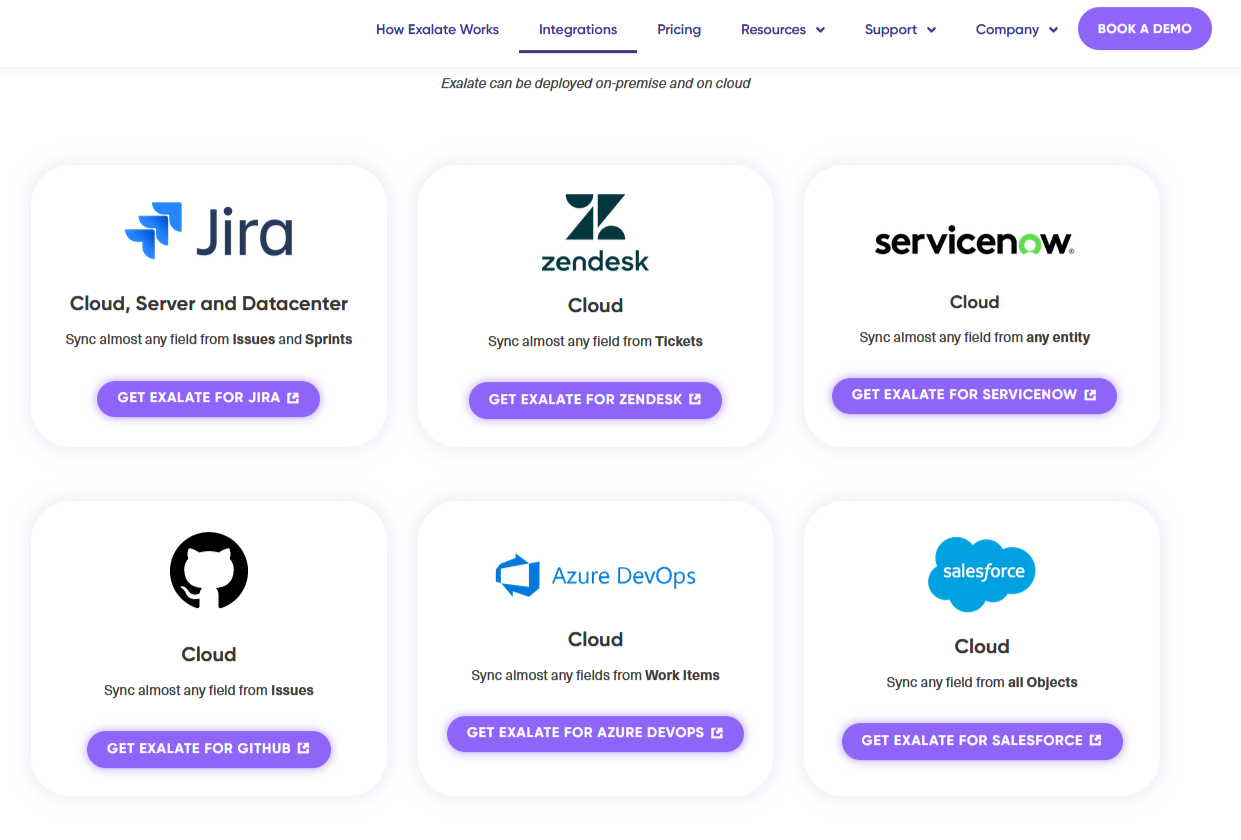1241x840 pixels.
Task: Select the Azure DevOps logo icon
Action: [519, 575]
